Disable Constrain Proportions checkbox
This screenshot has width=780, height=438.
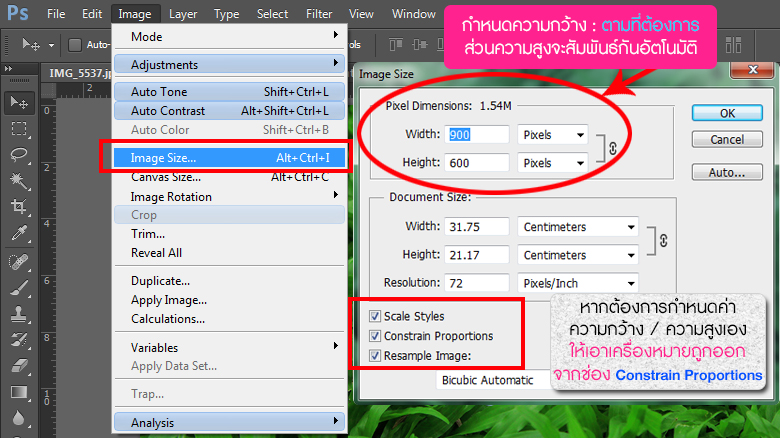375,336
